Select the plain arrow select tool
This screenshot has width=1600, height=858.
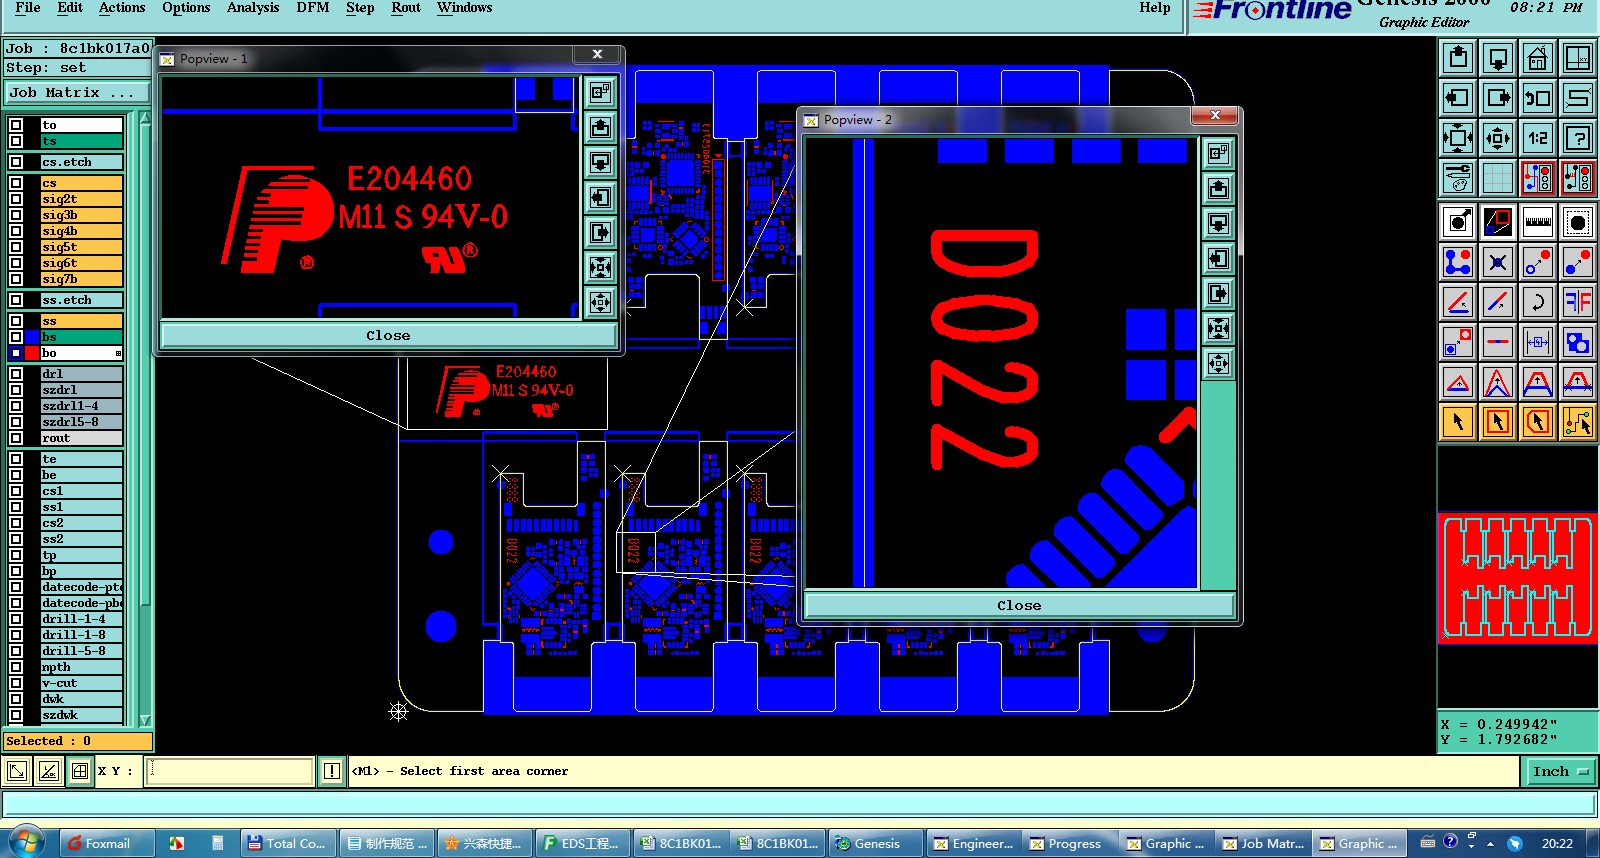[x=1458, y=422]
